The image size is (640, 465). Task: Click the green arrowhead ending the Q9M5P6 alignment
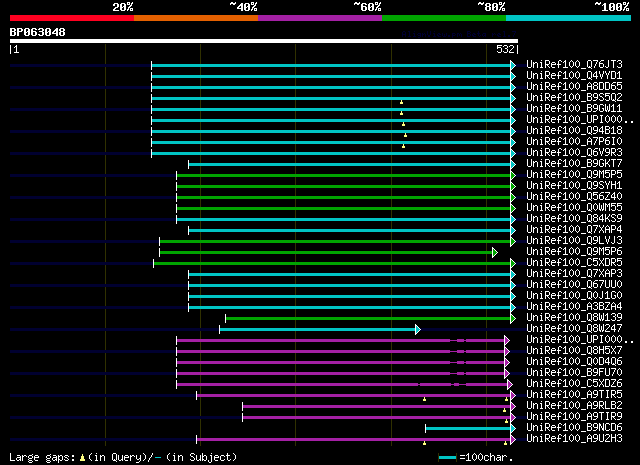click(x=495, y=252)
